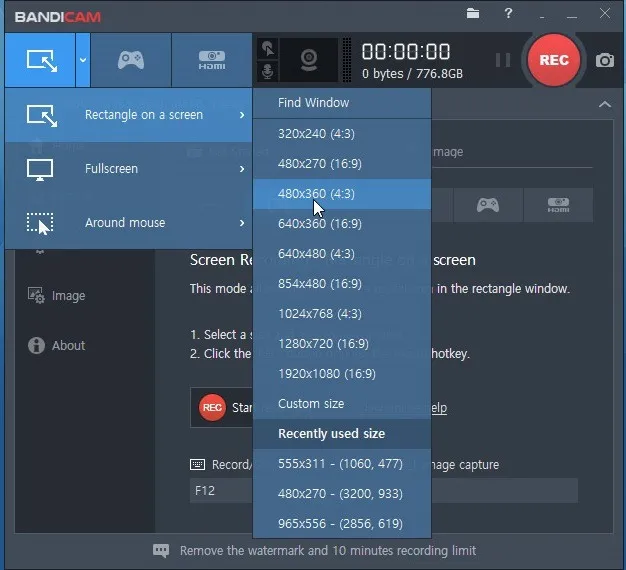The image size is (626, 570).
Task: Expand the Fullscreen submenu arrow
Action: coord(242,169)
